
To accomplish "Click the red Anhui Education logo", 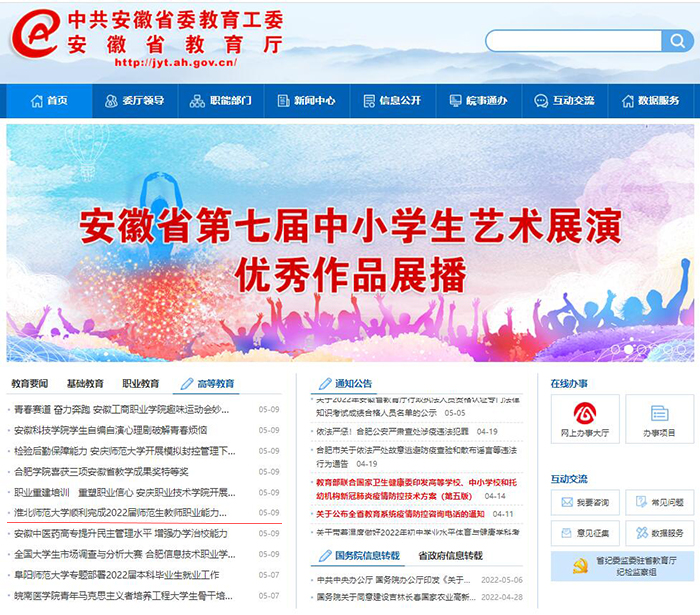I will pos(36,34).
